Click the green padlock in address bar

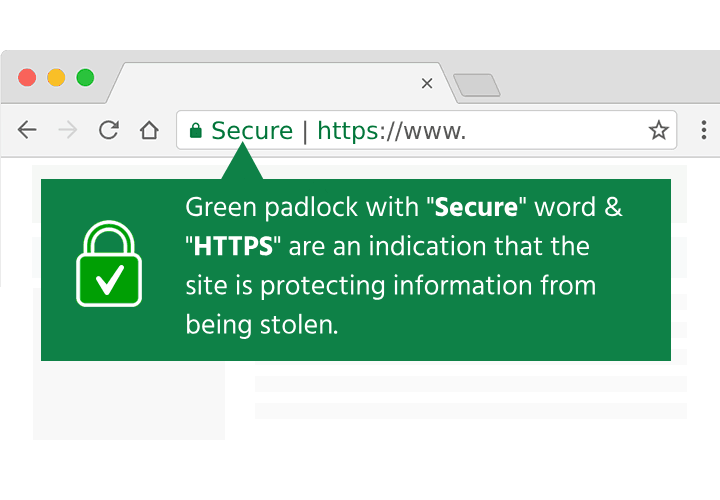(196, 131)
